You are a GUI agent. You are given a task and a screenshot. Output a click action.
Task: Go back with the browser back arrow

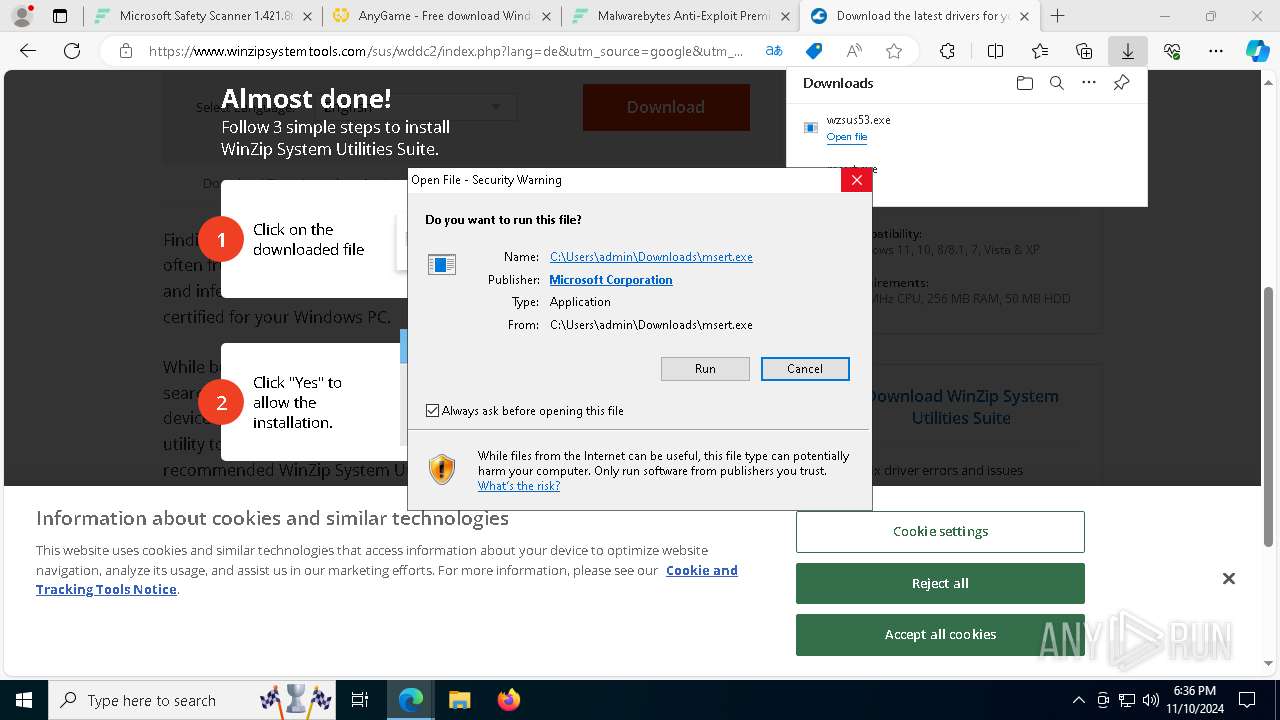(28, 51)
